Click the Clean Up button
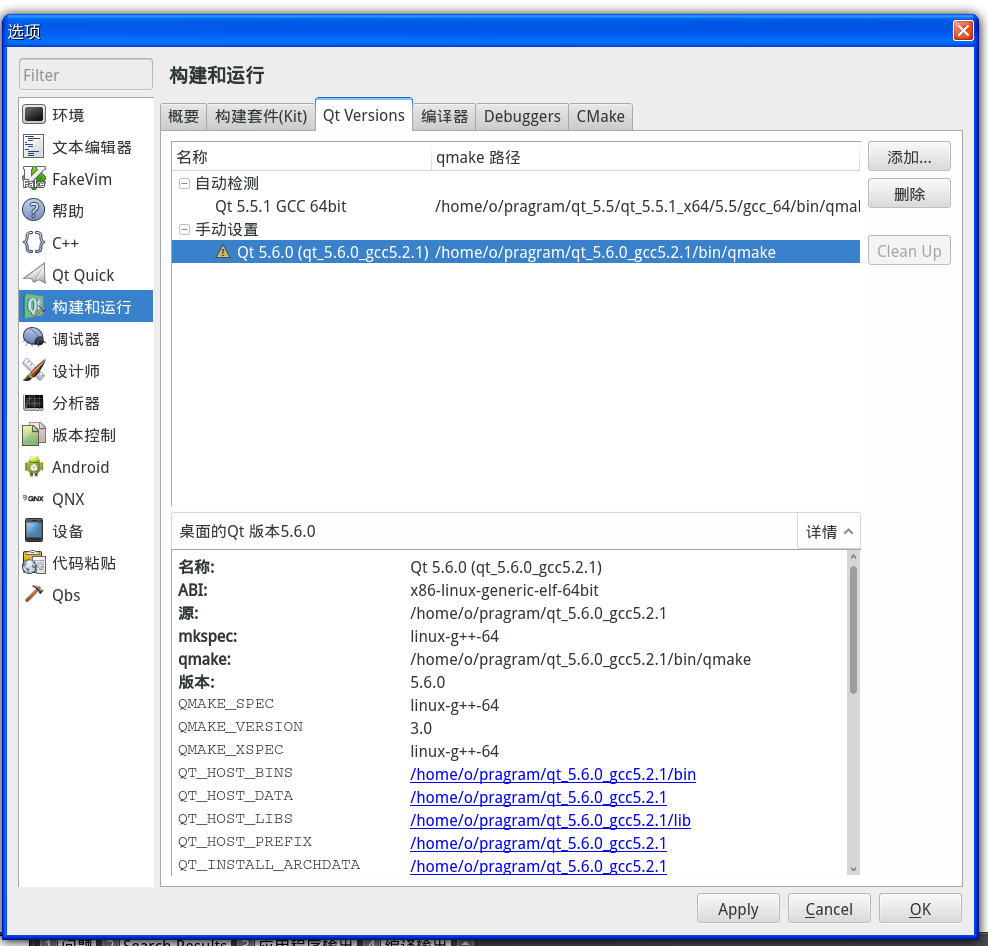The image size is (988, 946). tap(909, 251)
